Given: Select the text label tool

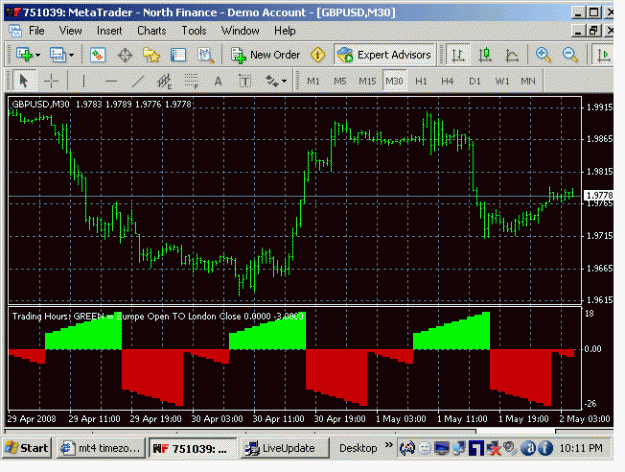Looking at the screenshot, I should pyautogui.click(x=245, y=81).
